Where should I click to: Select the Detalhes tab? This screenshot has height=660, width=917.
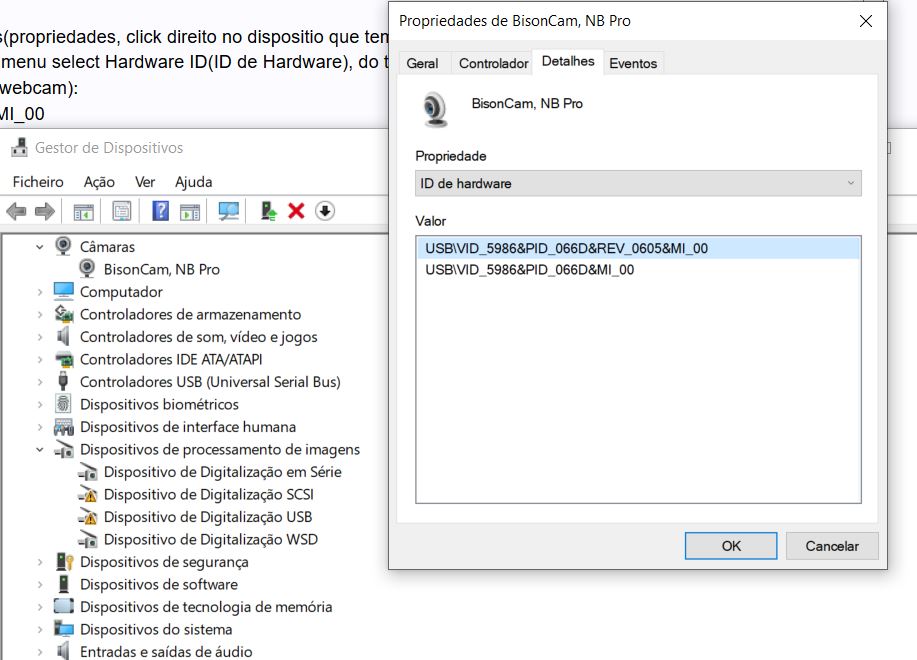pos(568,61)
